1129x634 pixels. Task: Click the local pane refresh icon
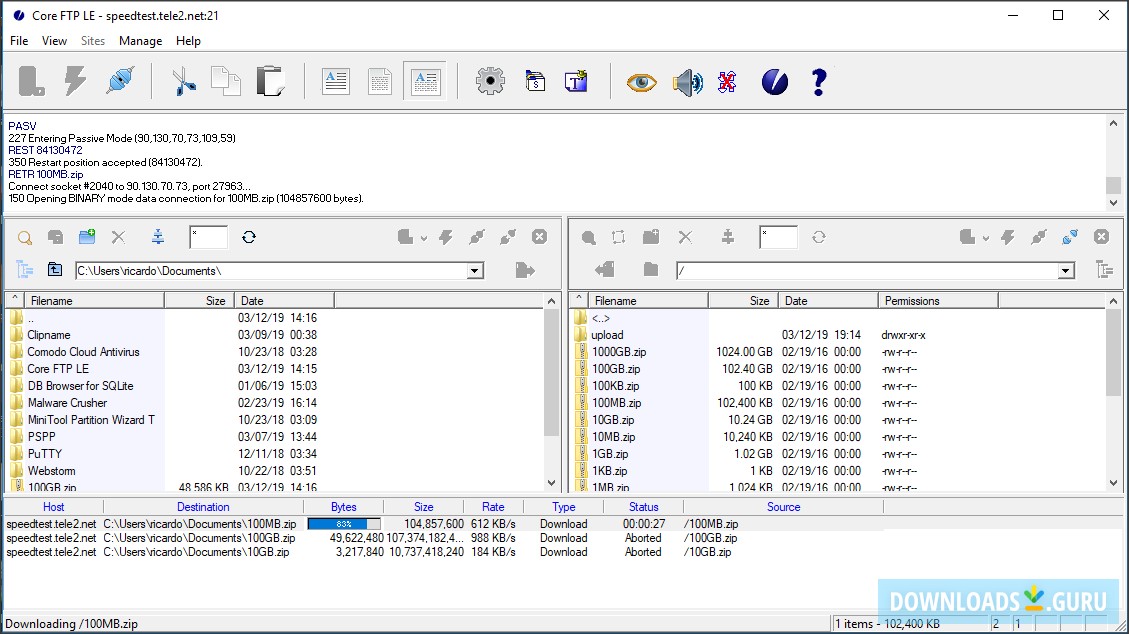[249, 237]
